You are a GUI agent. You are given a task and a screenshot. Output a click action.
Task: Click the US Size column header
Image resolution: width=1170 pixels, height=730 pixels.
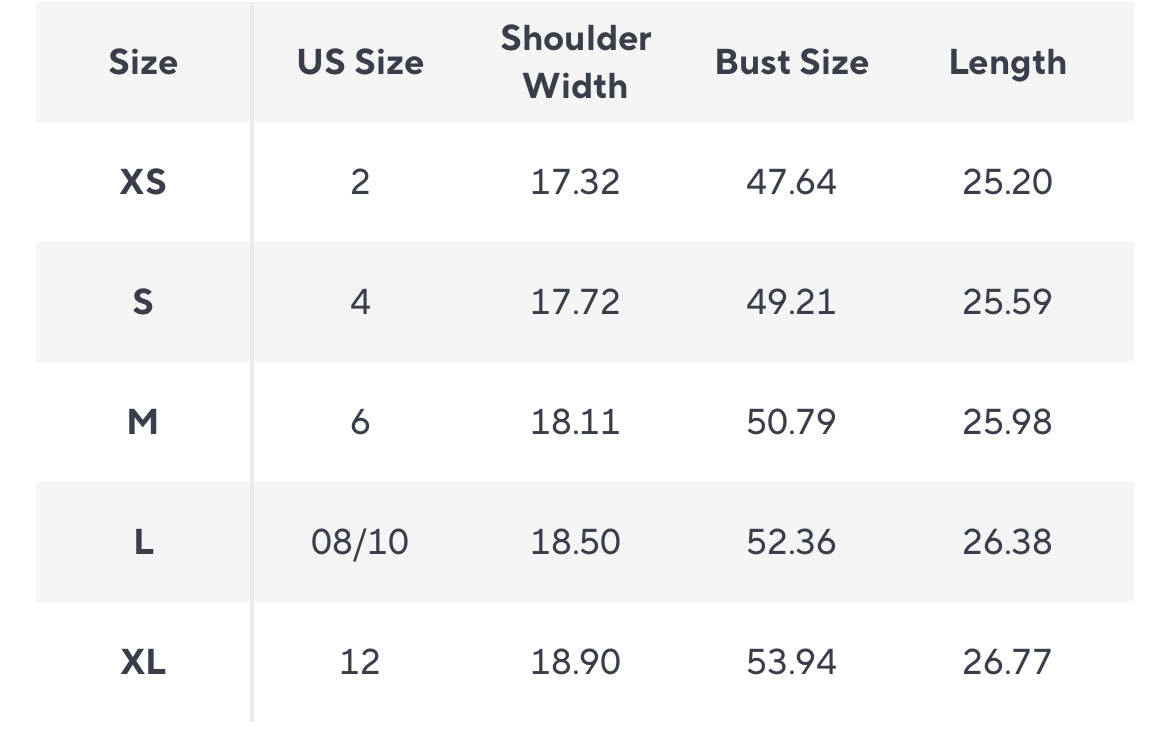[360, 62]
